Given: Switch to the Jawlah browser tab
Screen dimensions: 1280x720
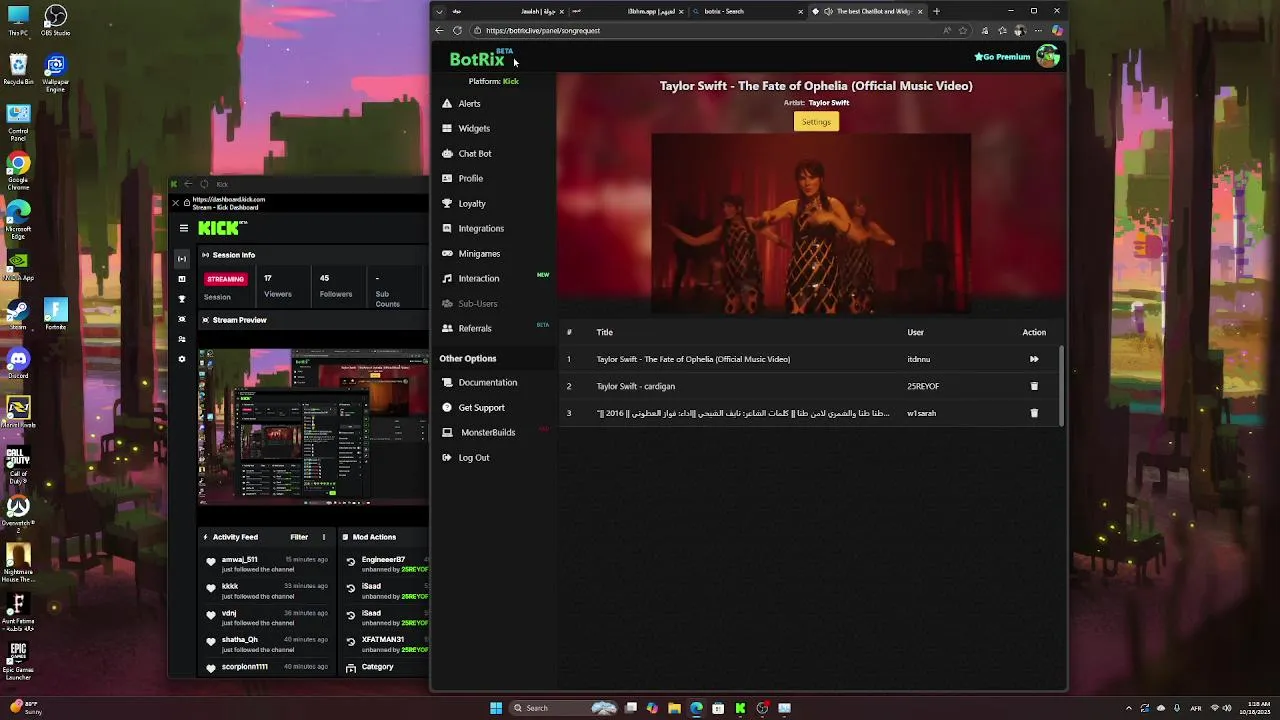Looking at the screenshot, I should pos(510,11).
